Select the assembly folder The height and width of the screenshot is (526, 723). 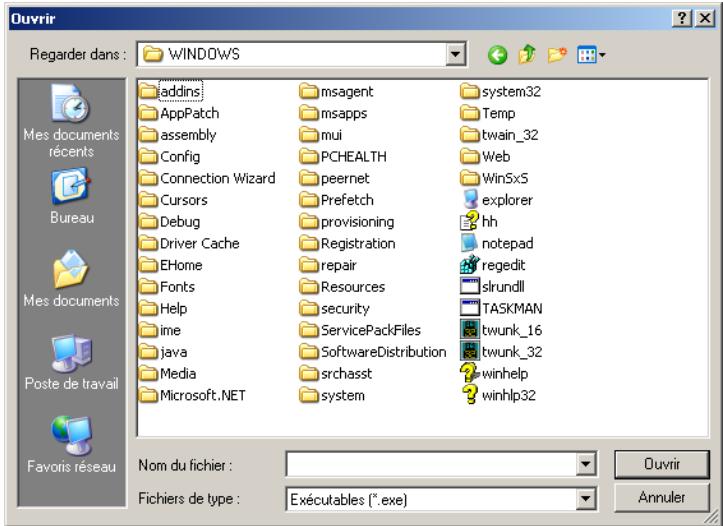178,135
